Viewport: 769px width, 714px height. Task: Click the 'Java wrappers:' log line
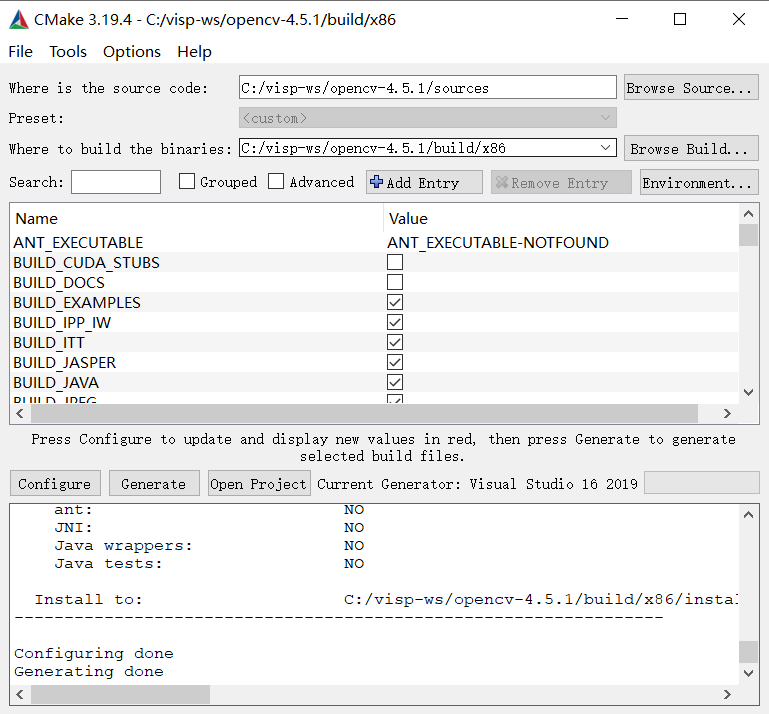click(123, 545)
